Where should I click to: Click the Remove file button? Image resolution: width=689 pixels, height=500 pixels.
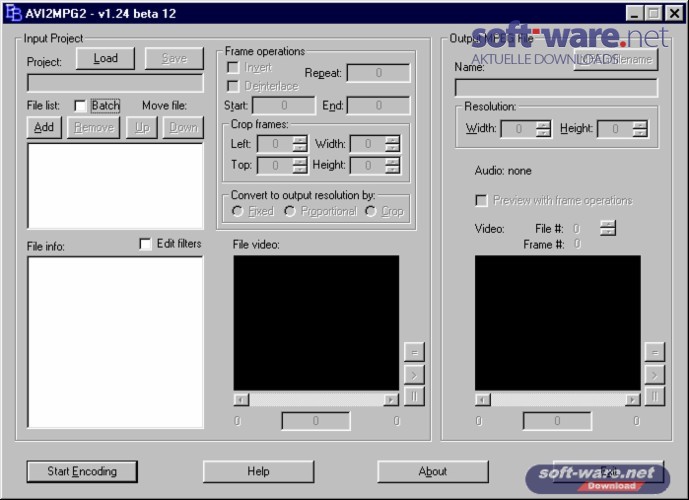94,127
